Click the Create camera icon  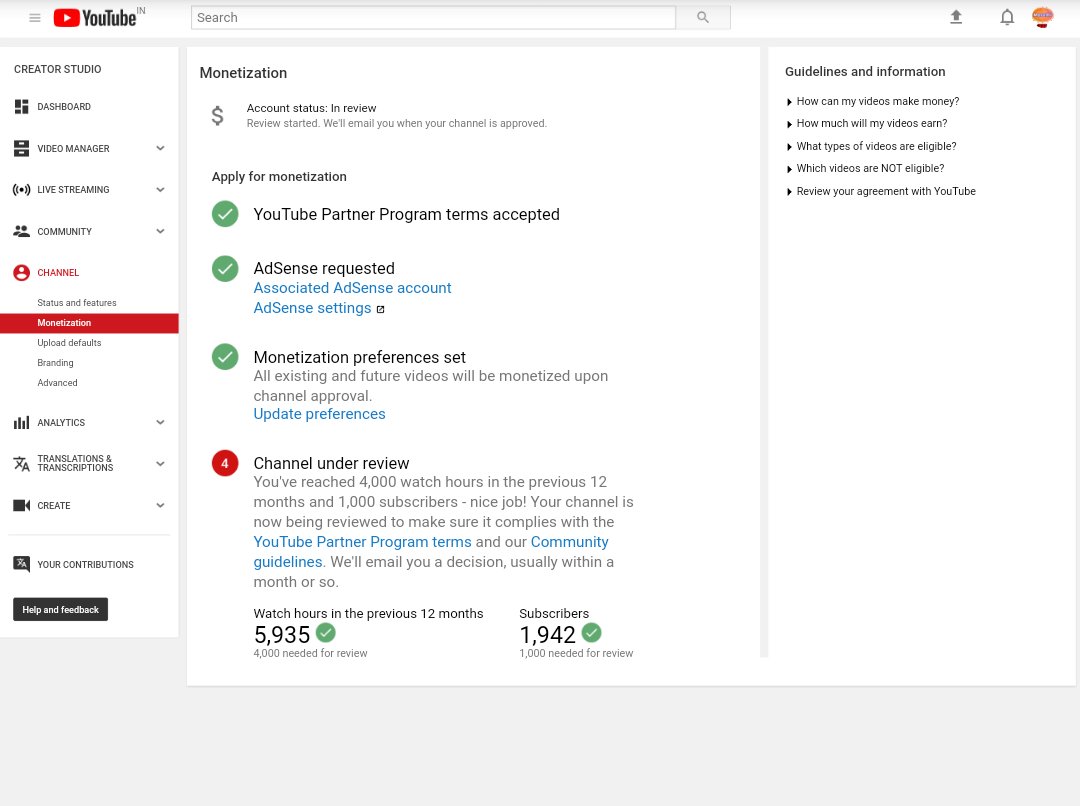21,506
